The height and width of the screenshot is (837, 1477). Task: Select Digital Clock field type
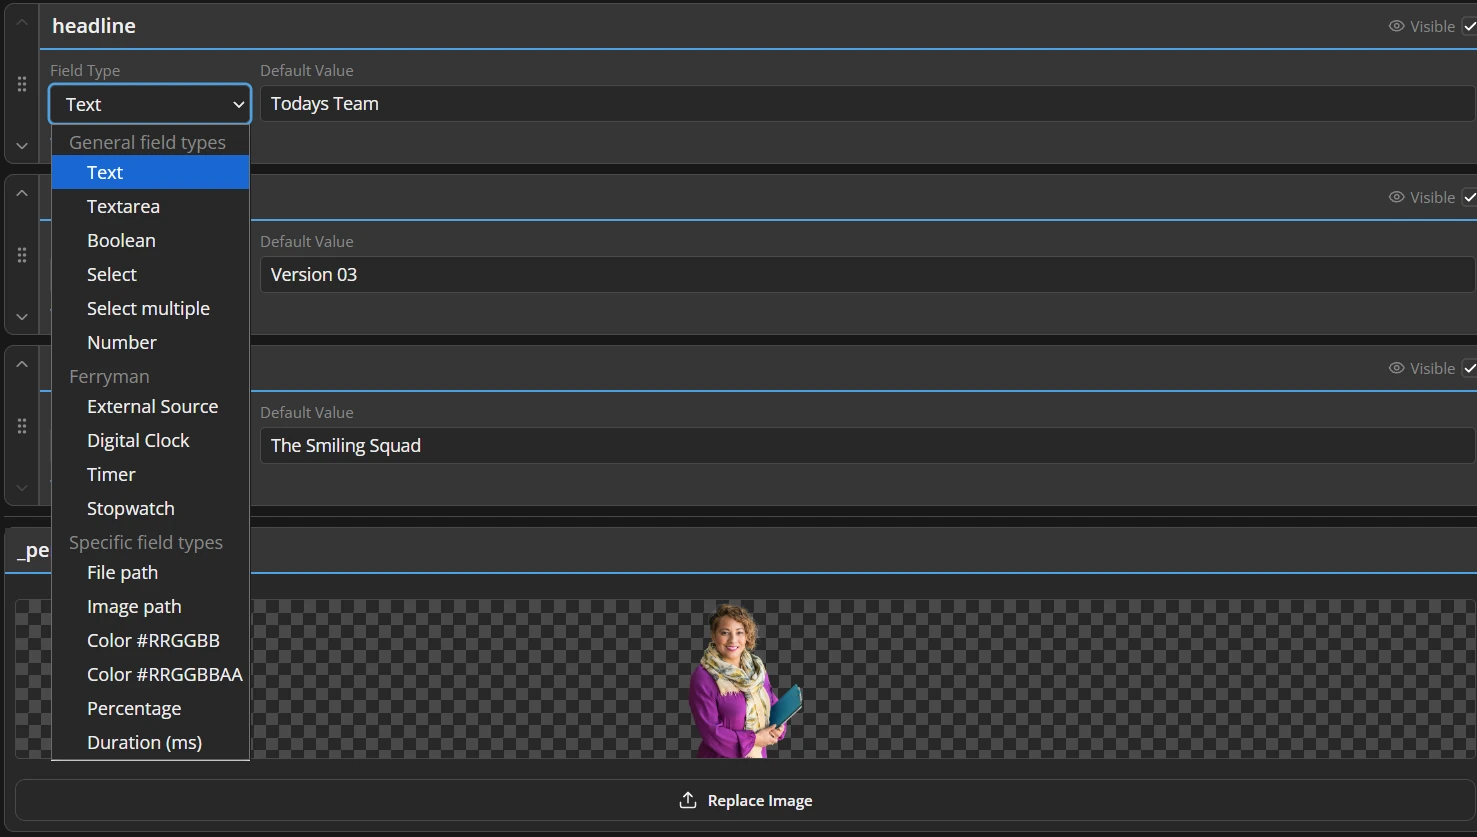[x=150, y=440]
